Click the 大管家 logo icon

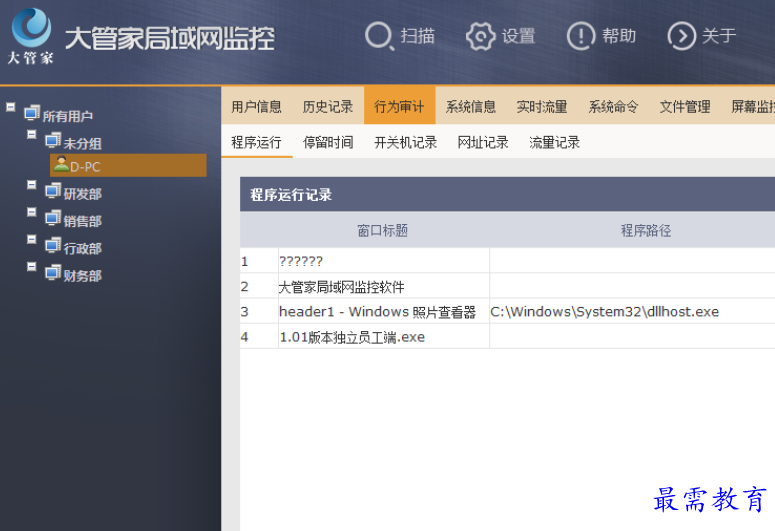point(31,27)
